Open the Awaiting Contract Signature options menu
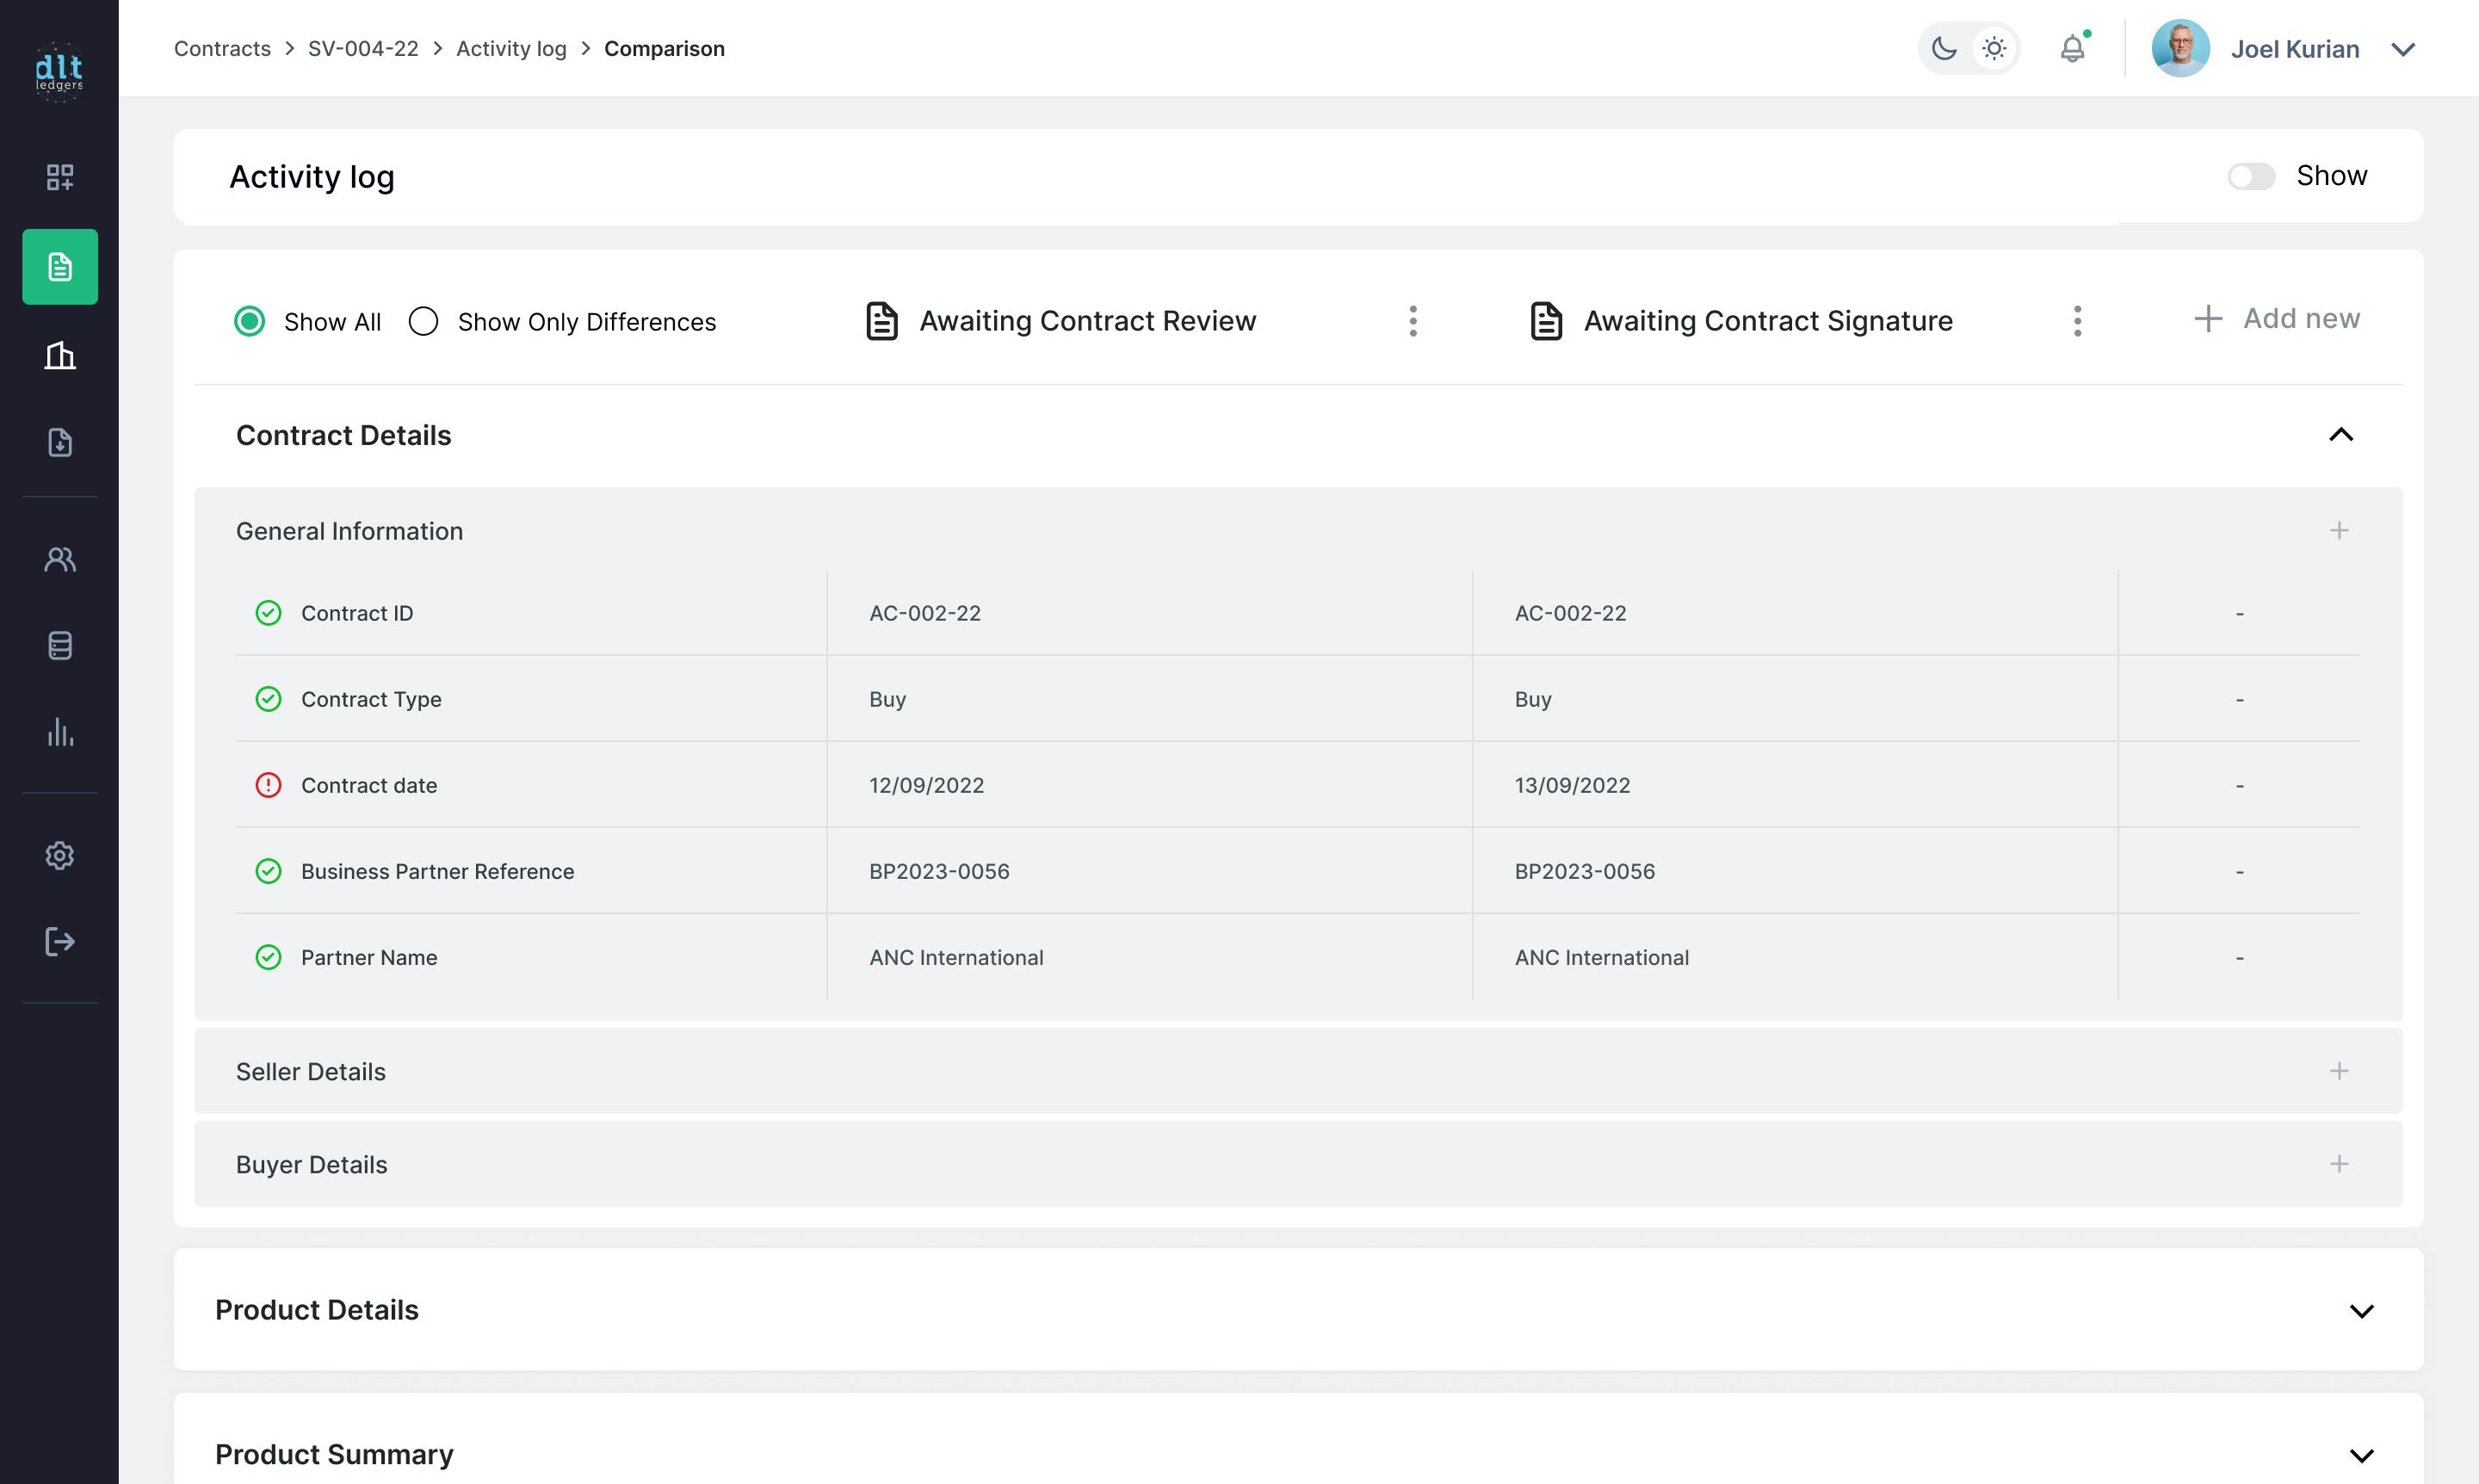This screenshot has width=2479, height=1484. [2077, 321]
